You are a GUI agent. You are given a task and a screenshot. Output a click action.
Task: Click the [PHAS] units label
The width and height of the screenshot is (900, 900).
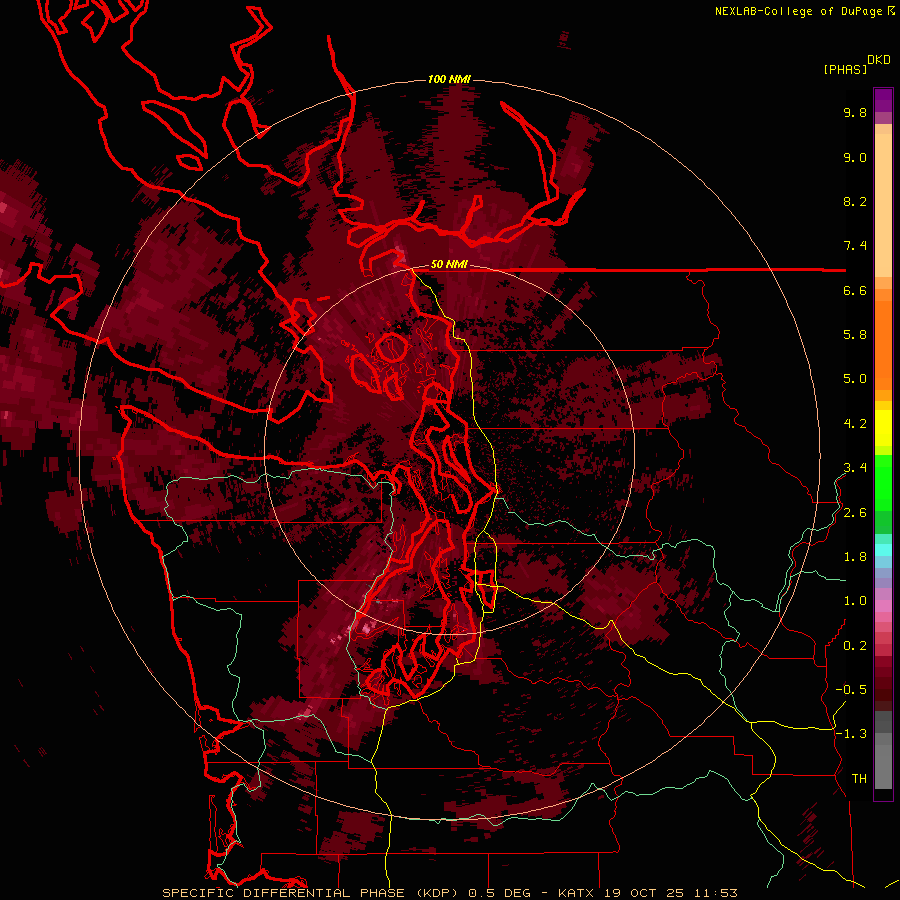click(845, 69)
